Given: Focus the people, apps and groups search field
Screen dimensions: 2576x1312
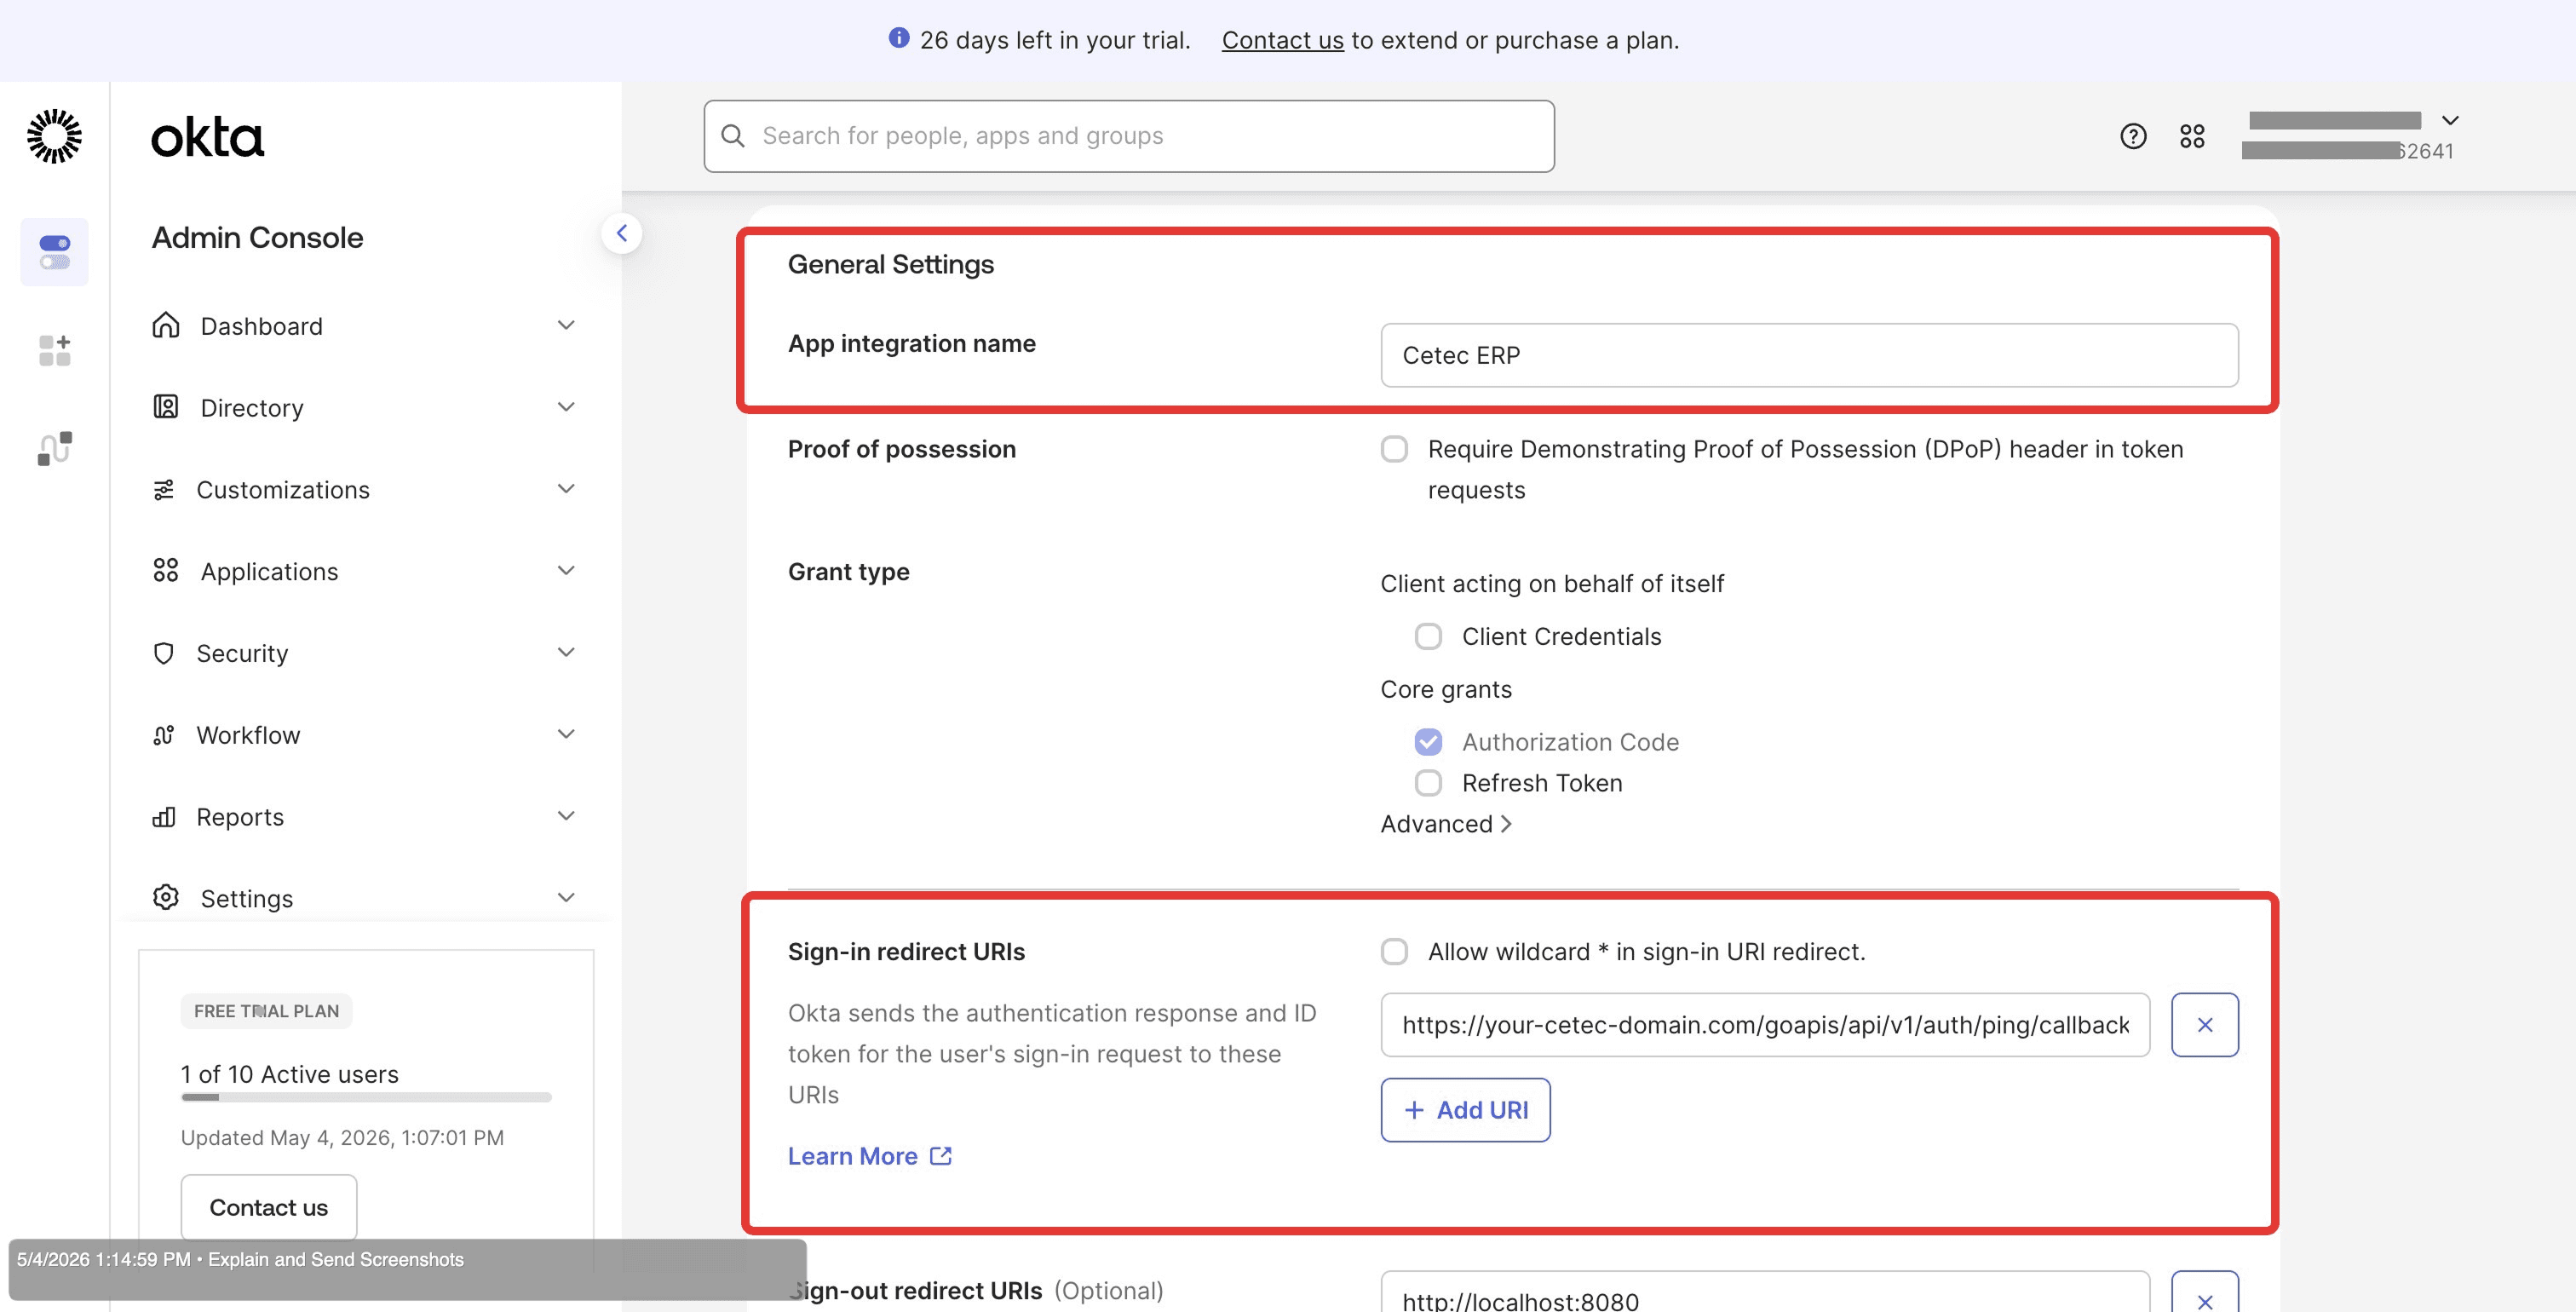Looking at the screenshot, I should [x=1128, y=136].
